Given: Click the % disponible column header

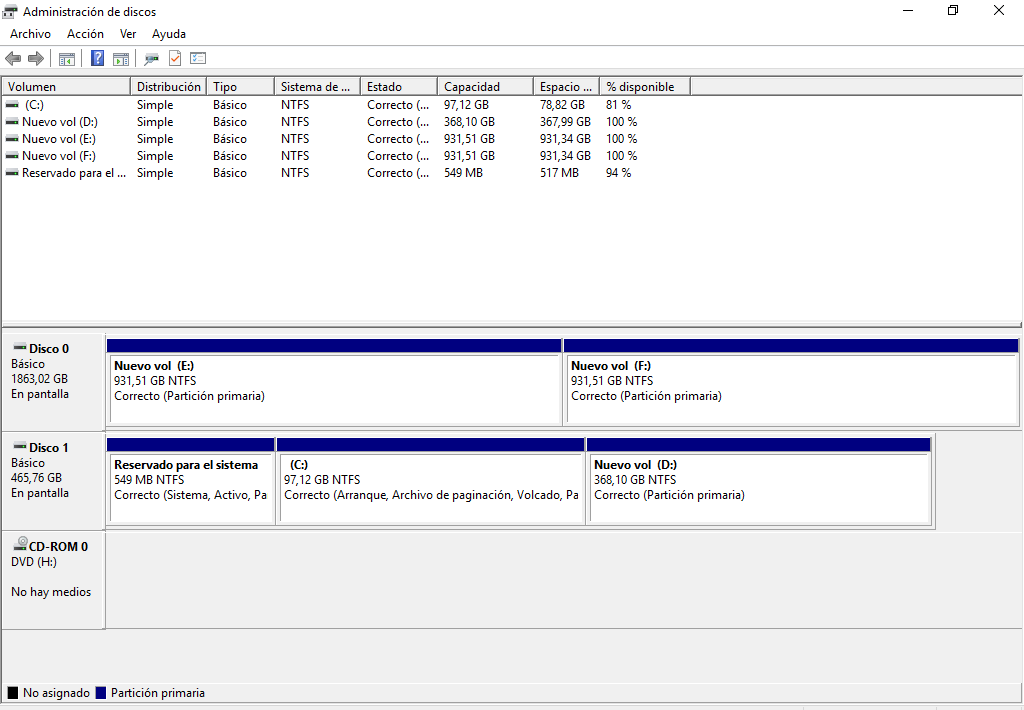Looking at the screenshot, I should (x=644, y=87).
